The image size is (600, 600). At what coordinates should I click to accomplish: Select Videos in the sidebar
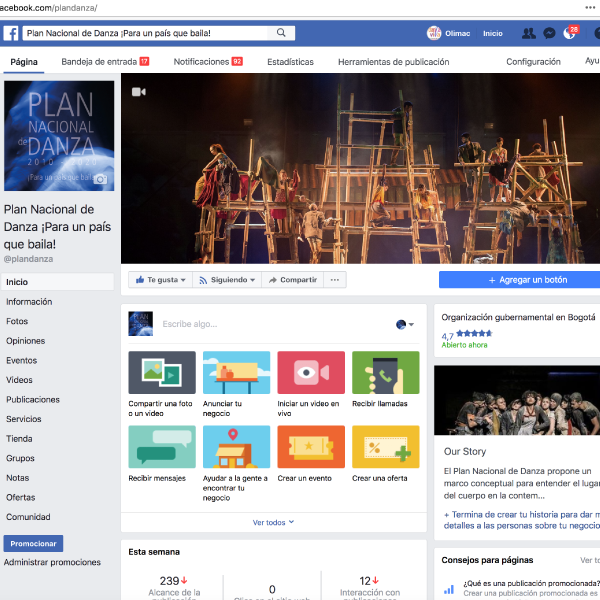point(19,380)
